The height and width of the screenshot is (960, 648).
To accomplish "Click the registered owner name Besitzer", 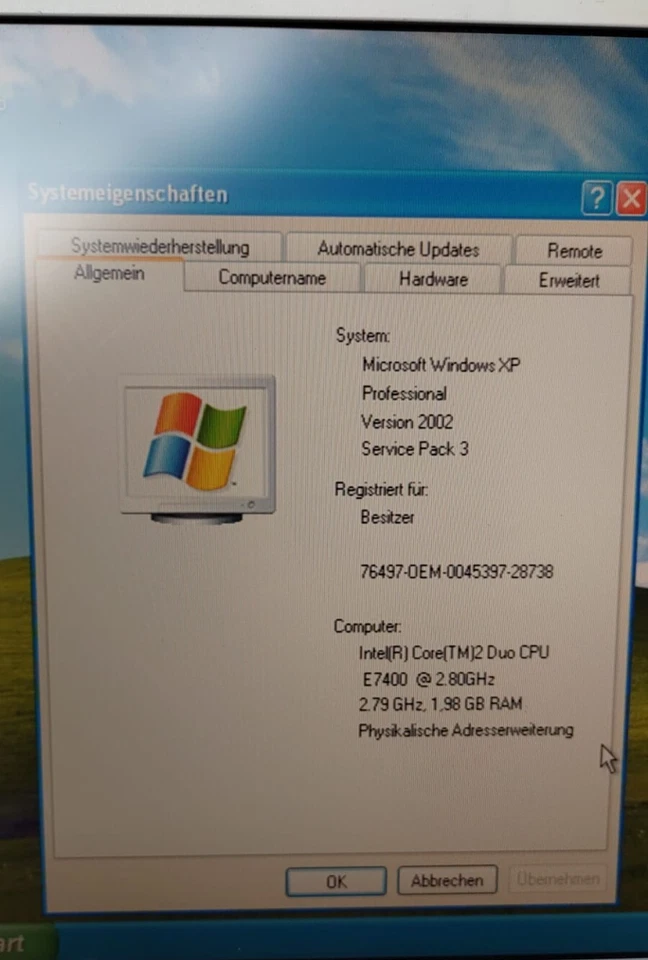I will 387,517.
